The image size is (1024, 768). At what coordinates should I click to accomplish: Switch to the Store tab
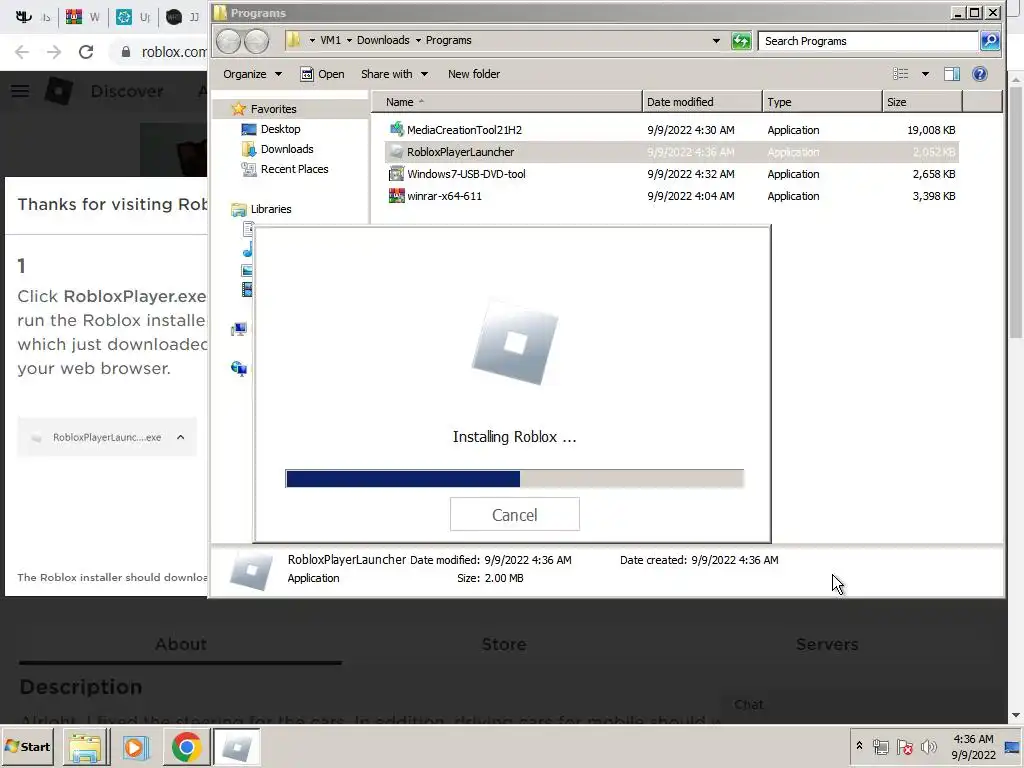click(x=504, y=645)
